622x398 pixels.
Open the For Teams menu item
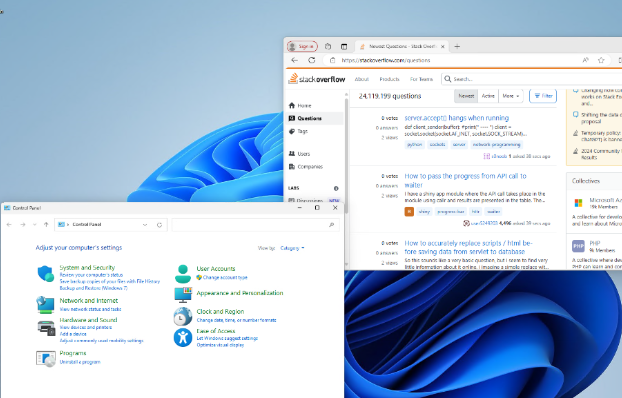click(421, 79)
